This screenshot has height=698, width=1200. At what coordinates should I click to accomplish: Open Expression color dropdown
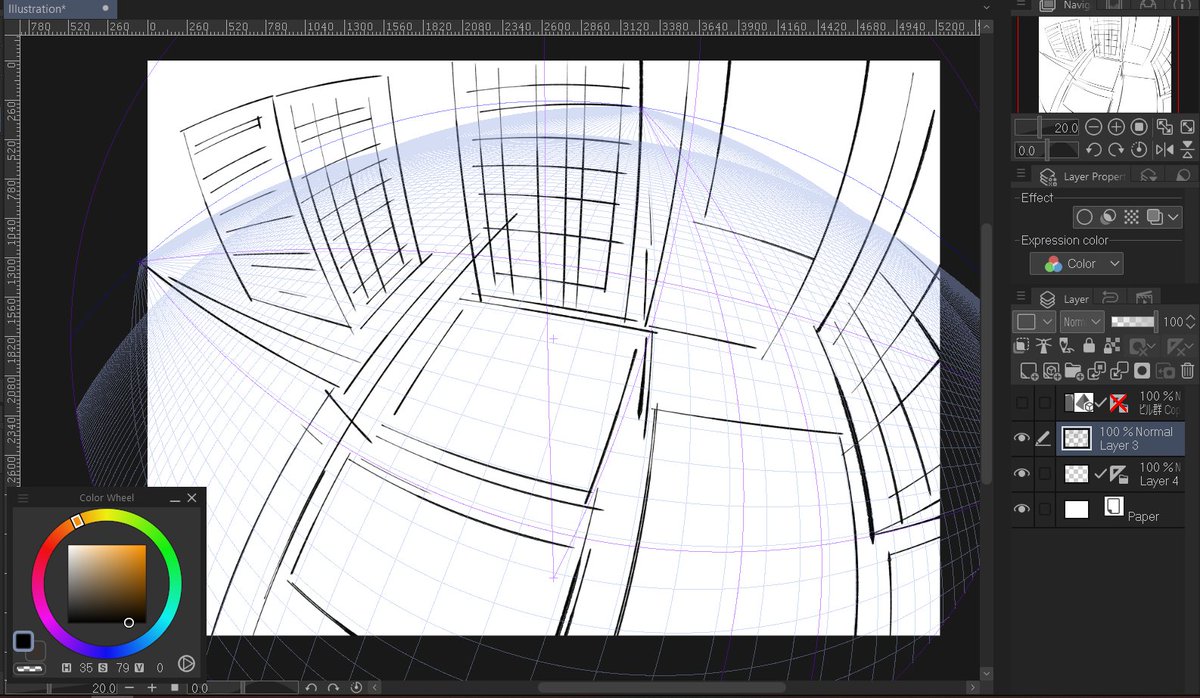click(1076, 264)
